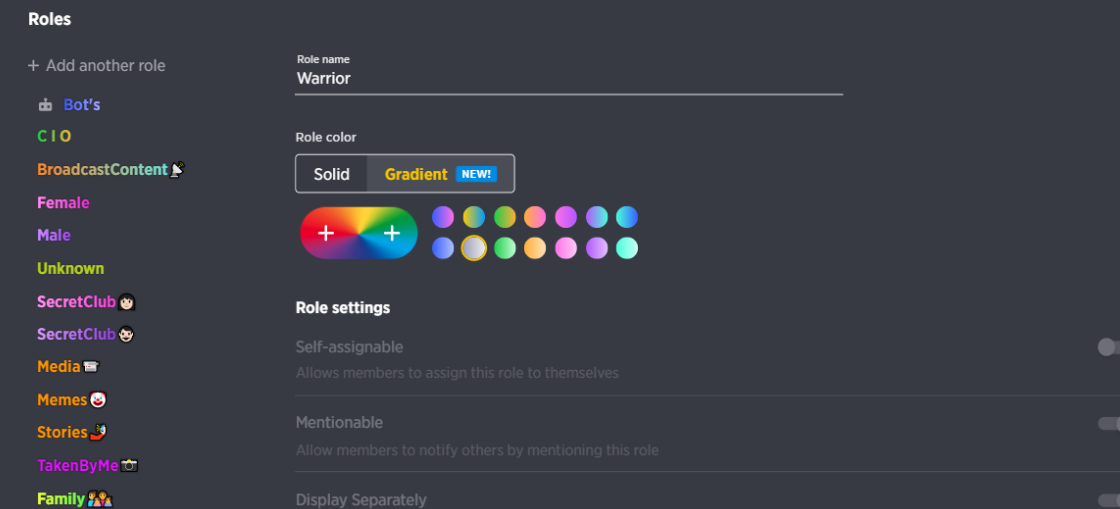Choose the green-to-orange gradient swatch in the top row

click(x=505, y=217)
